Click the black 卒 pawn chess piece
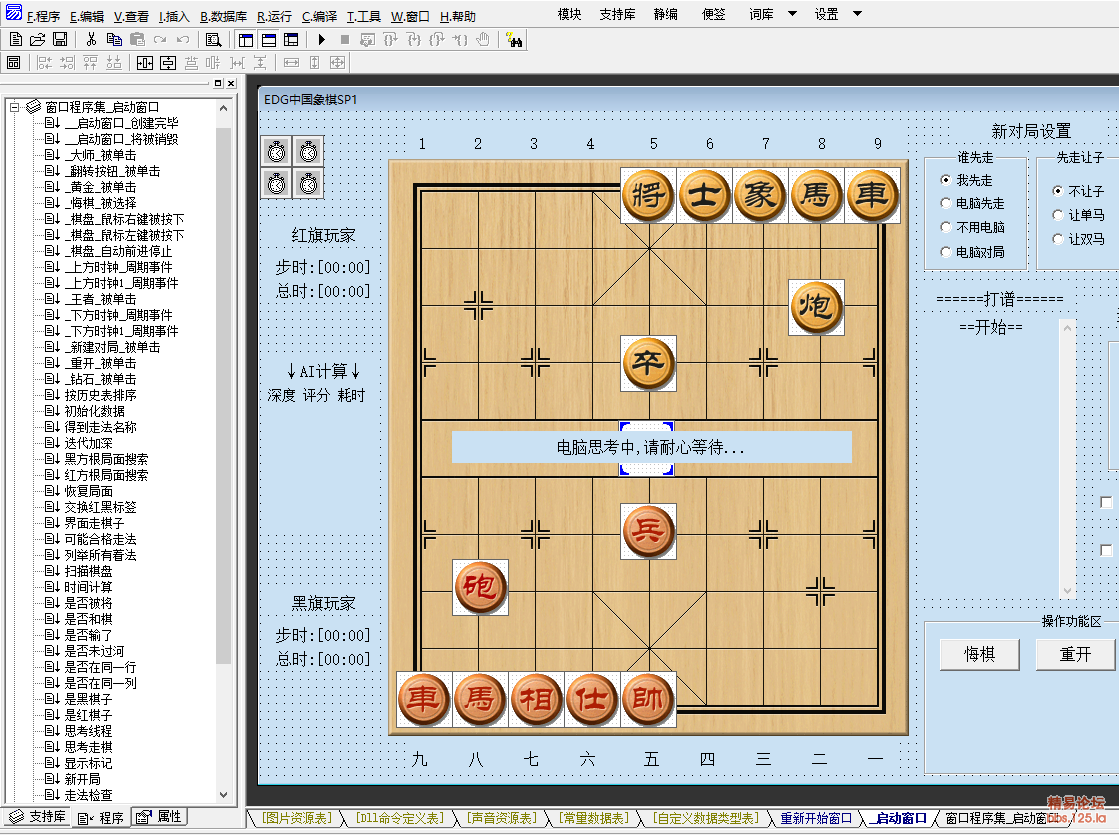The image size is (1119, 835). point(648,363)
